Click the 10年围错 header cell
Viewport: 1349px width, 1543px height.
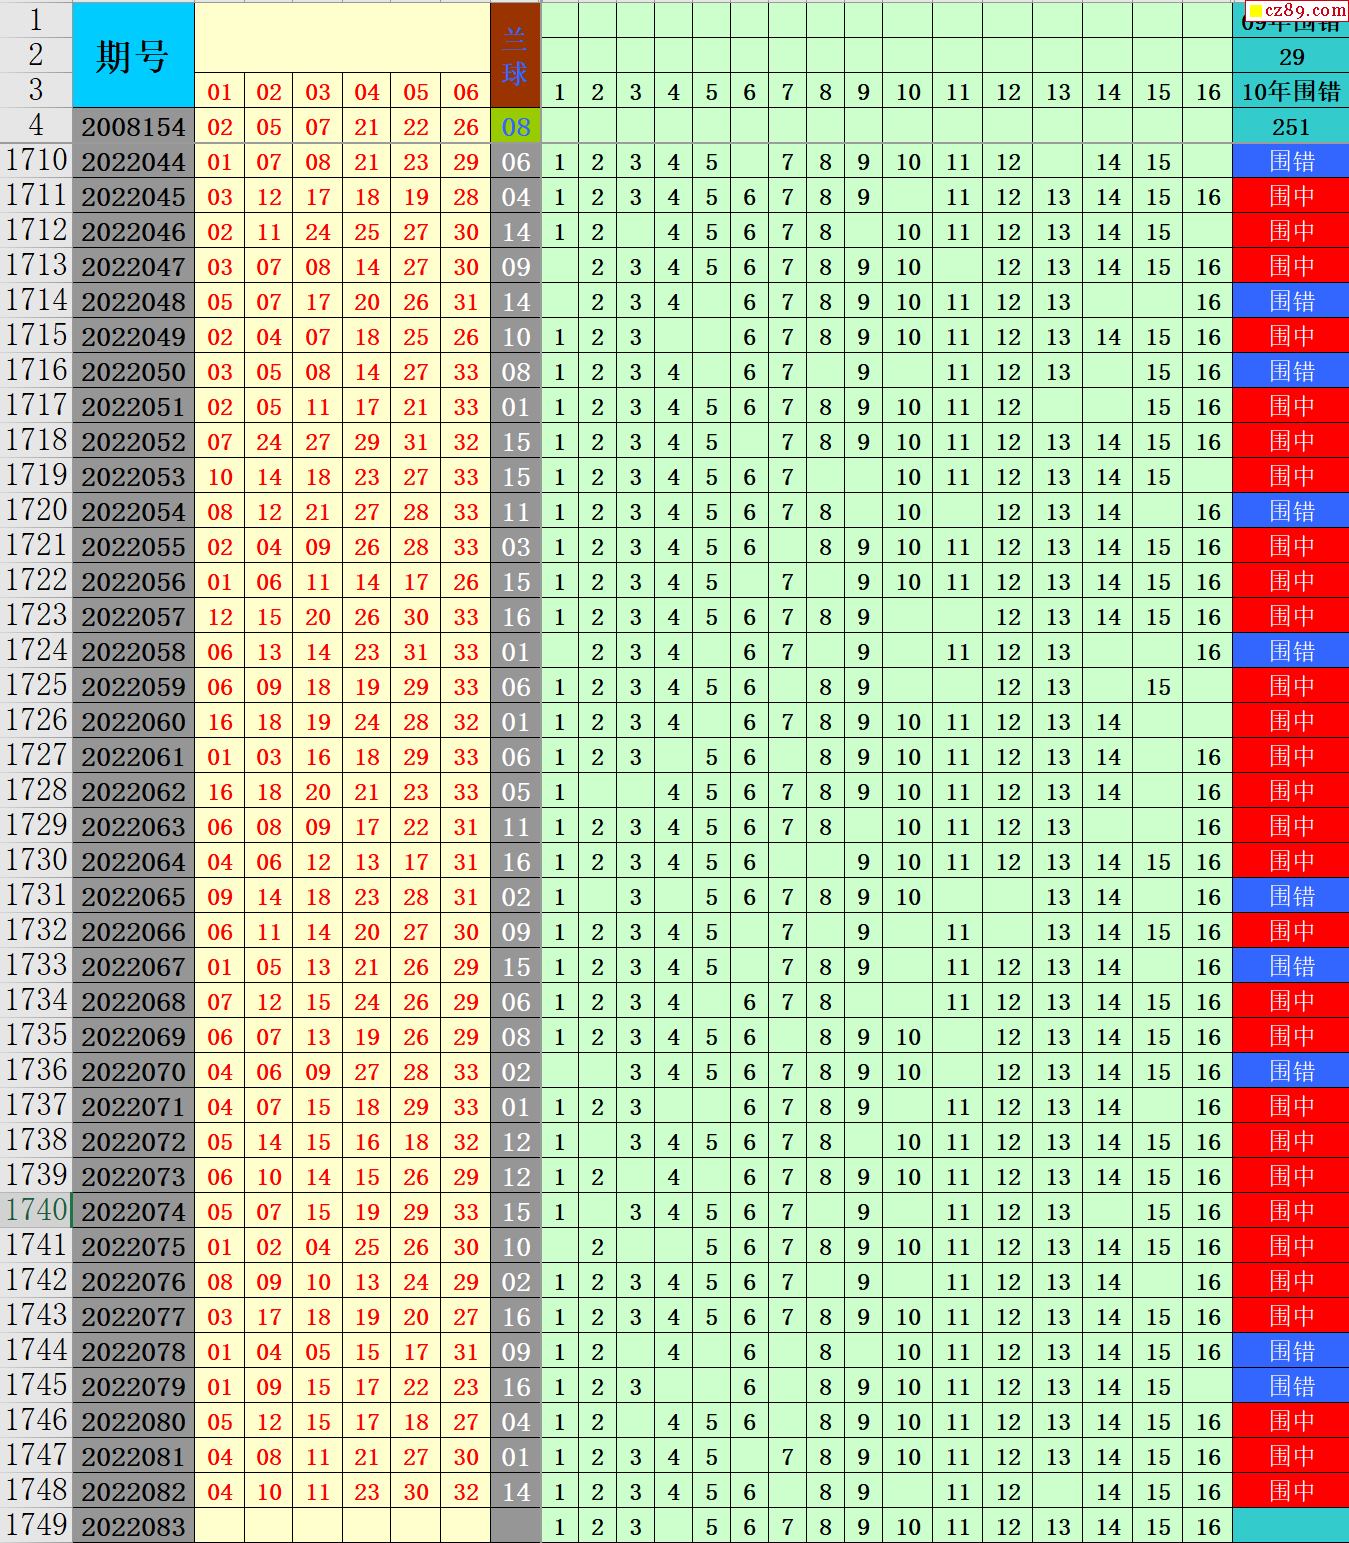[1290, 92]
